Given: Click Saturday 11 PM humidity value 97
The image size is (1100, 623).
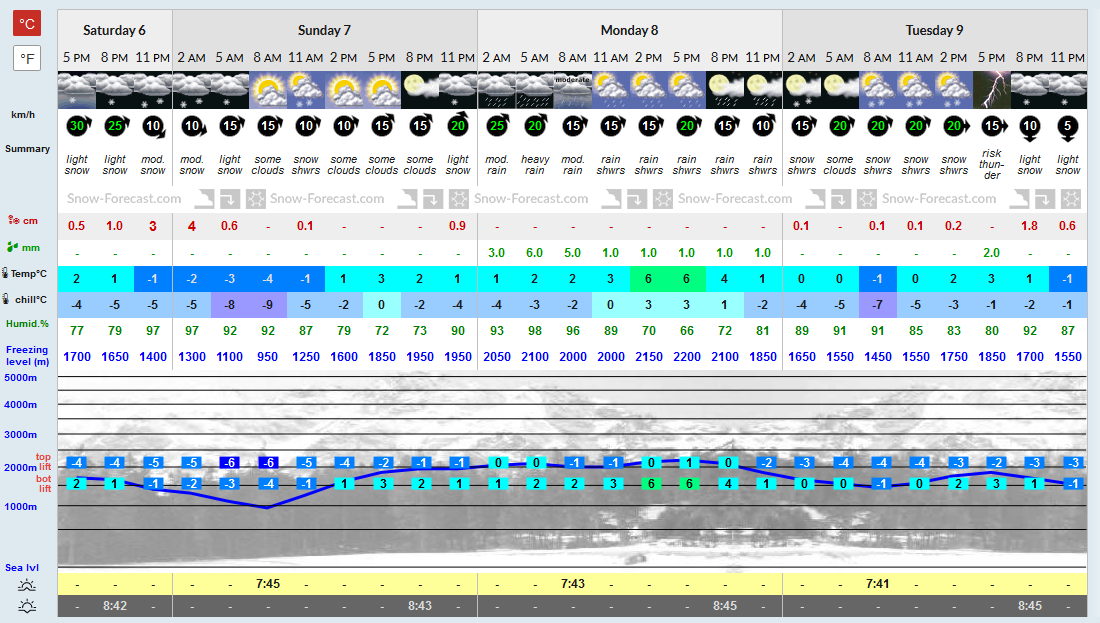Looking at the screenshot, I should (153, 330).
